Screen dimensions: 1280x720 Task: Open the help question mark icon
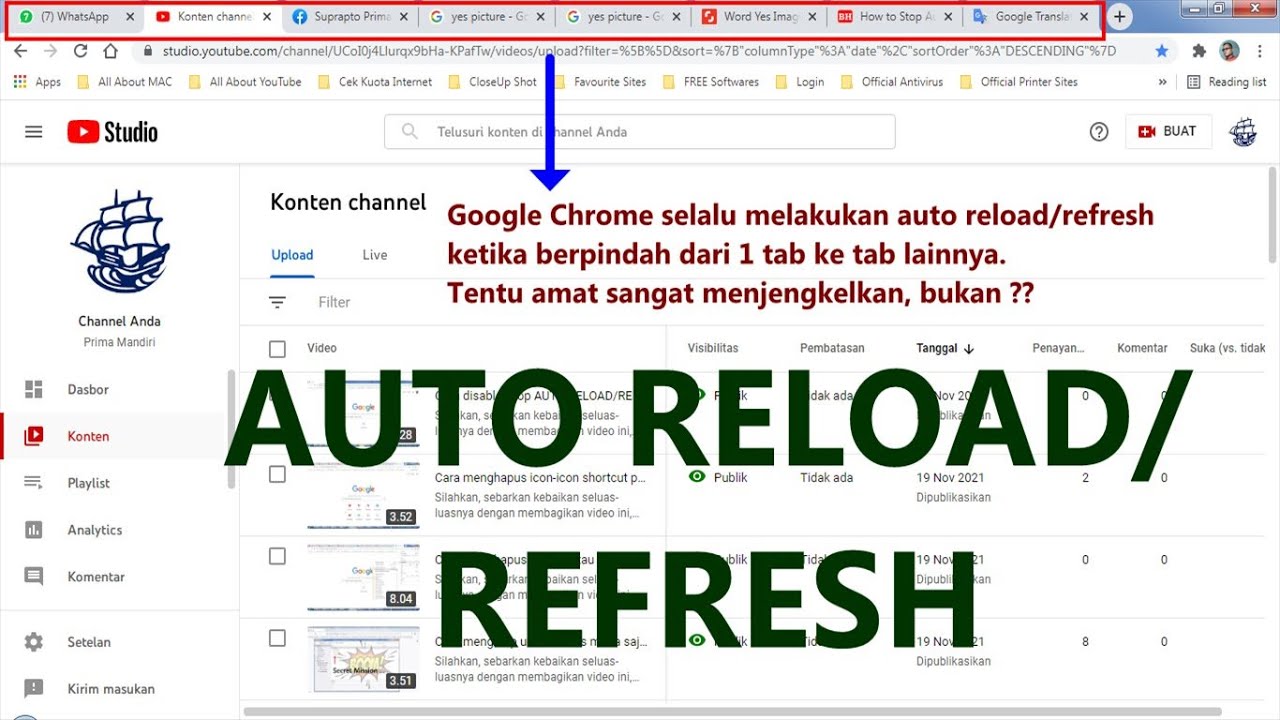(1099, 131)
